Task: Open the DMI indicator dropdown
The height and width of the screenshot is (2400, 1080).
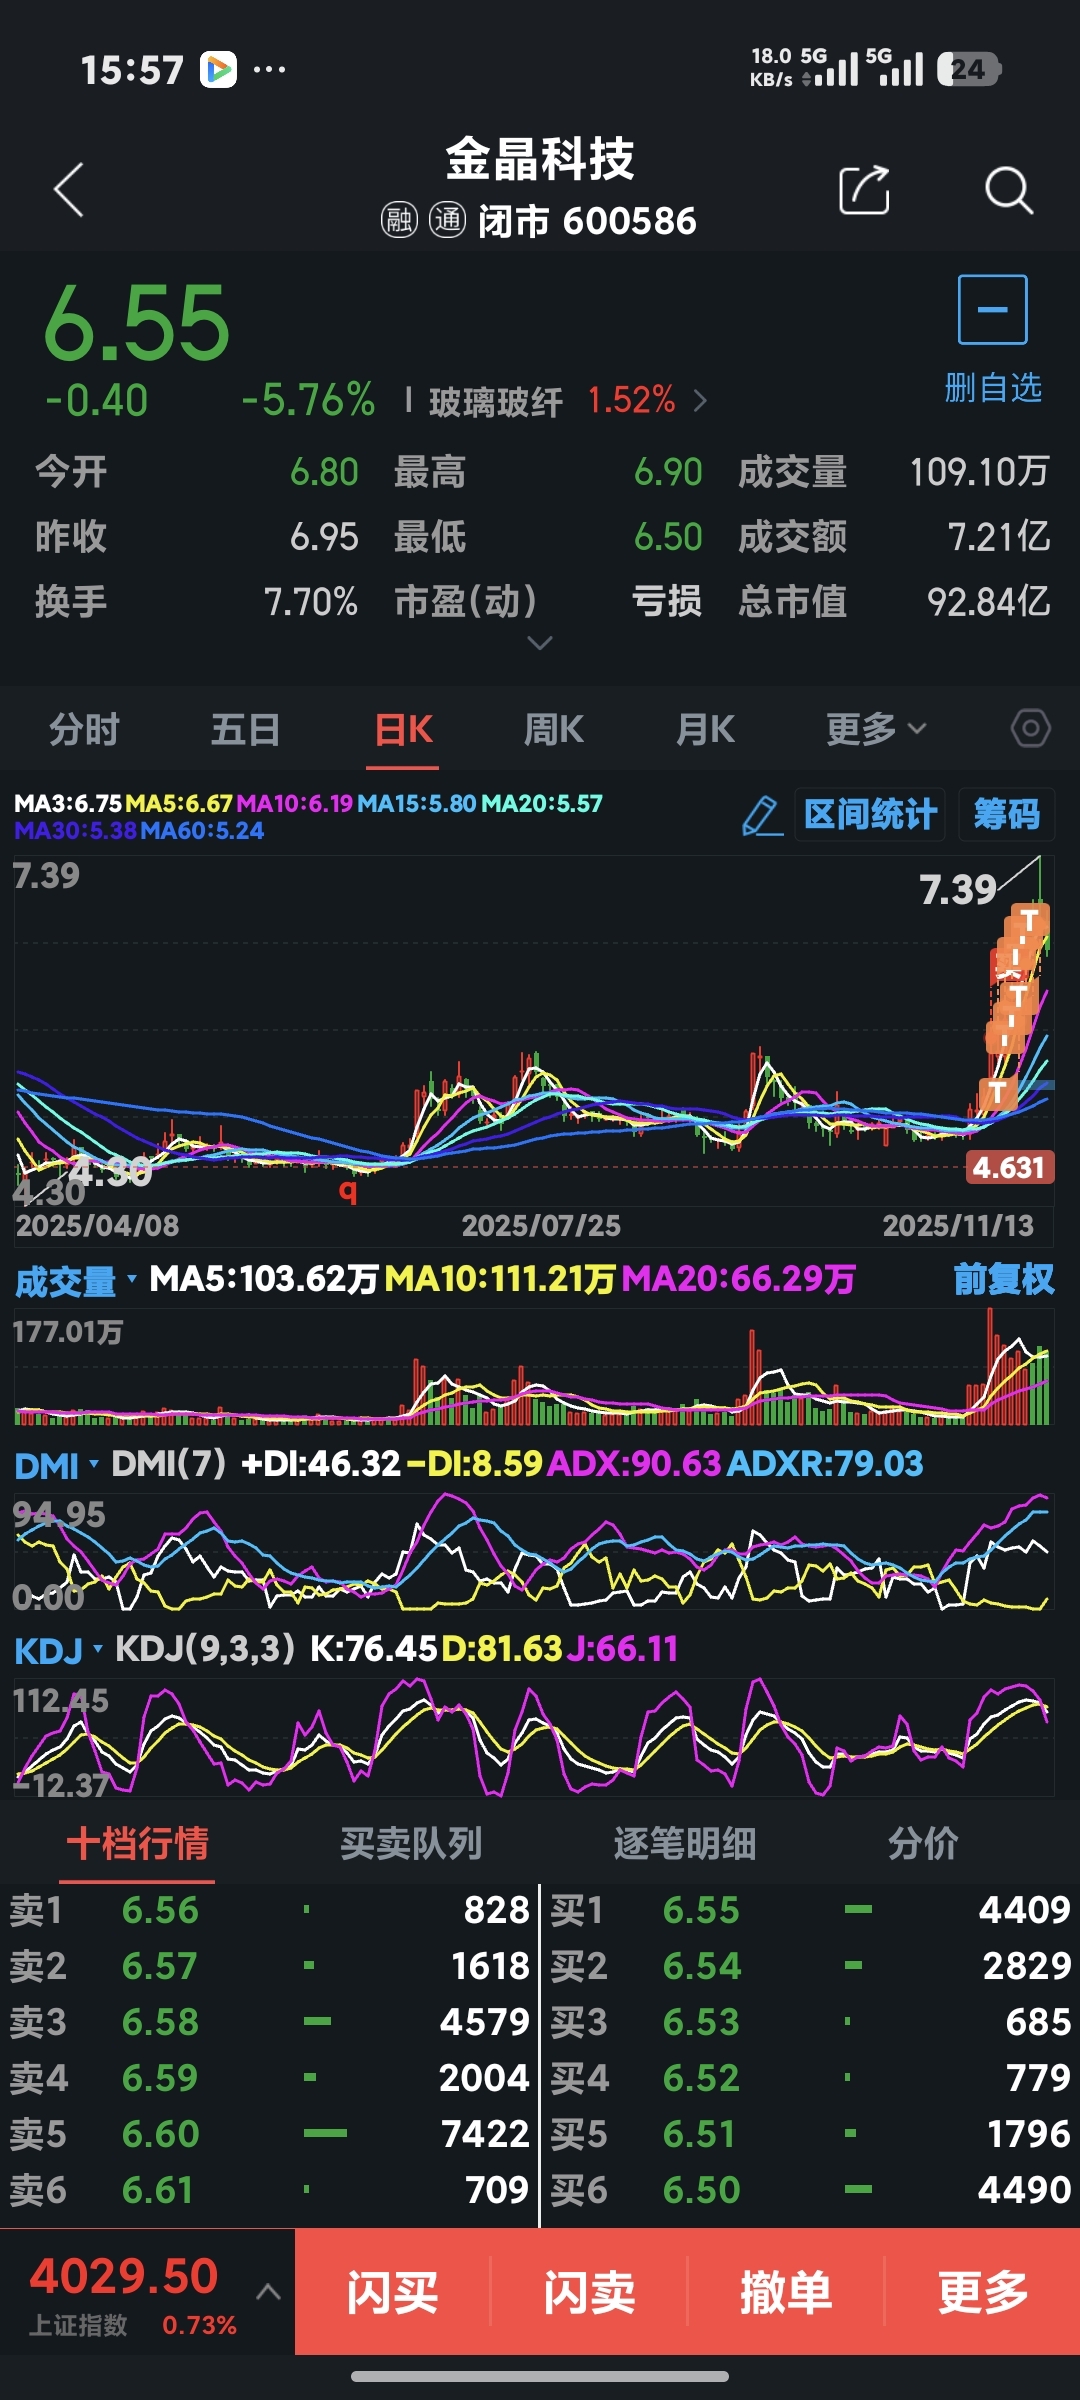Action: (57, 1465)
